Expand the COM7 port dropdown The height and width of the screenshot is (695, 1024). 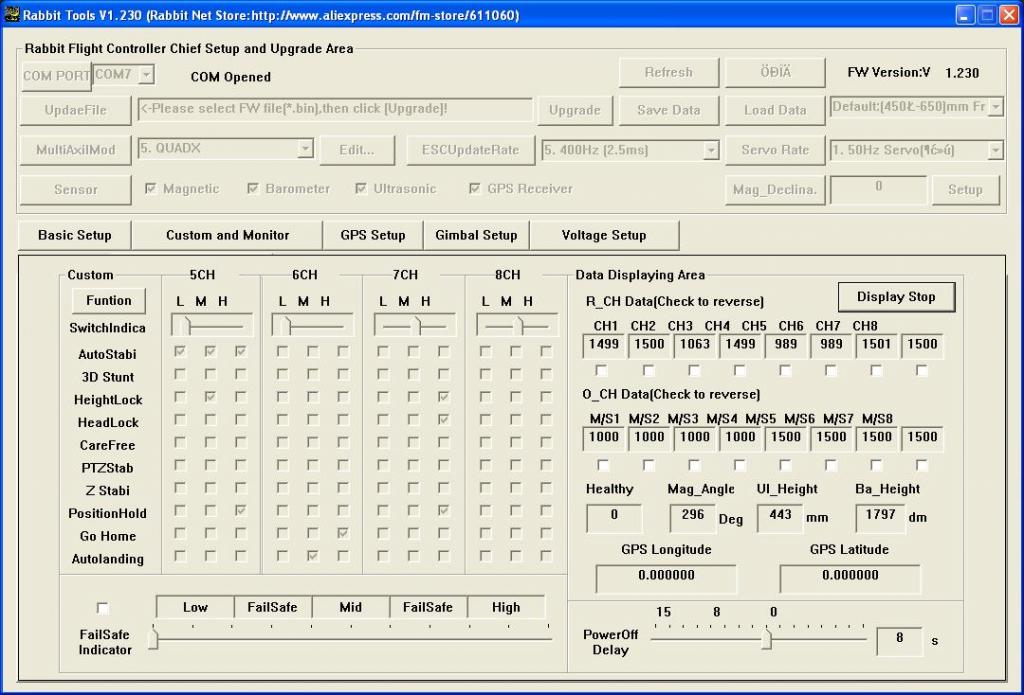(x=146, y=75)
